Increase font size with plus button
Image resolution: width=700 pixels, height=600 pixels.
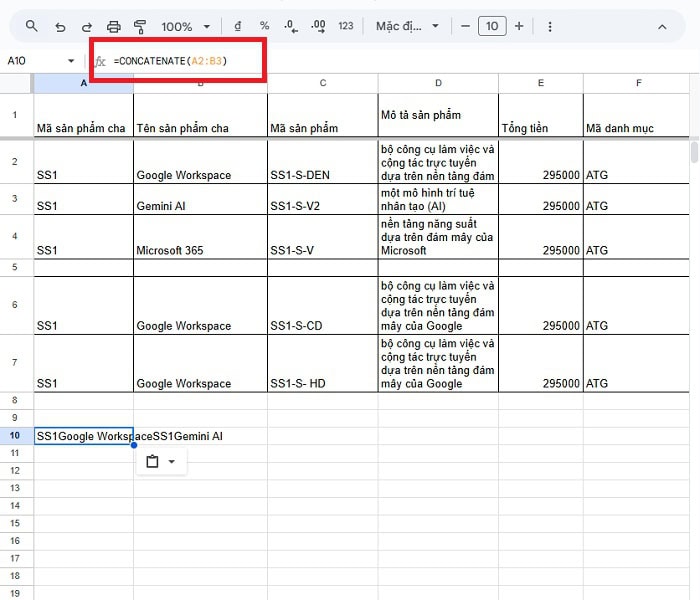coord(519,26)
